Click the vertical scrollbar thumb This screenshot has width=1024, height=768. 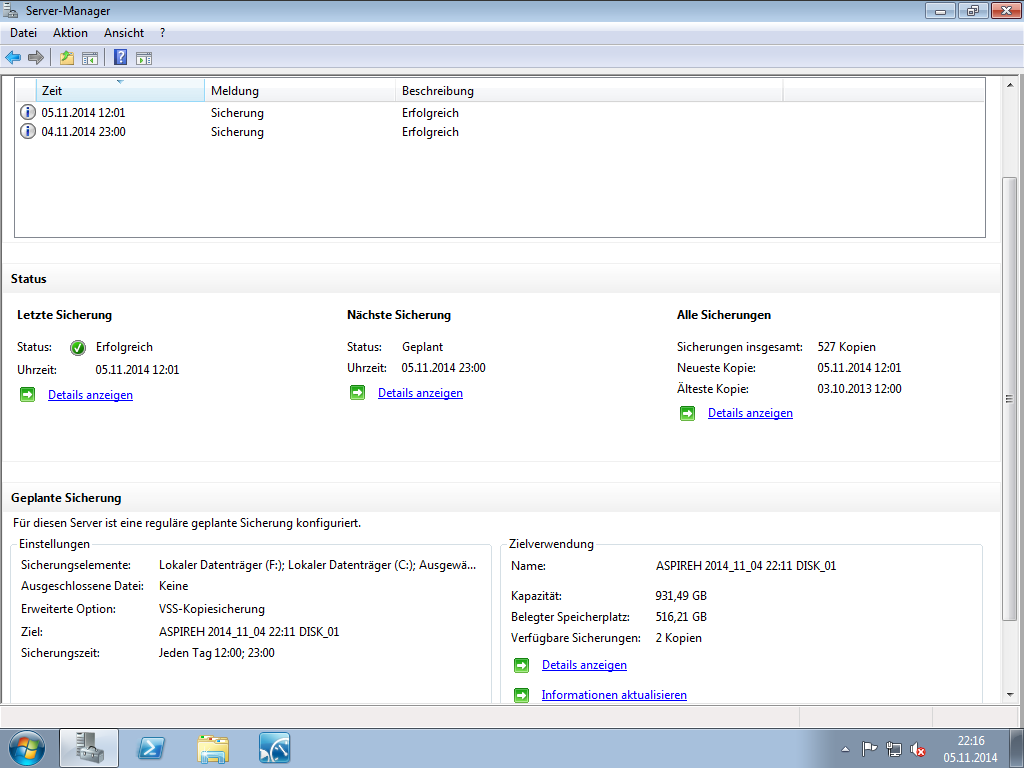pyautogui.click(x=1010, y=400)
